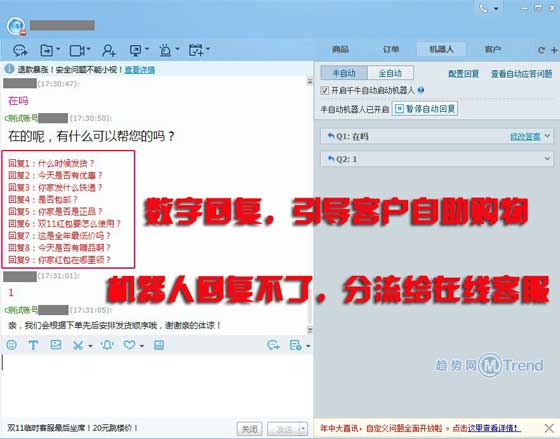560x439 pixels.
Task: Click the remote desktop monitor icon
Action: [135, 50]
